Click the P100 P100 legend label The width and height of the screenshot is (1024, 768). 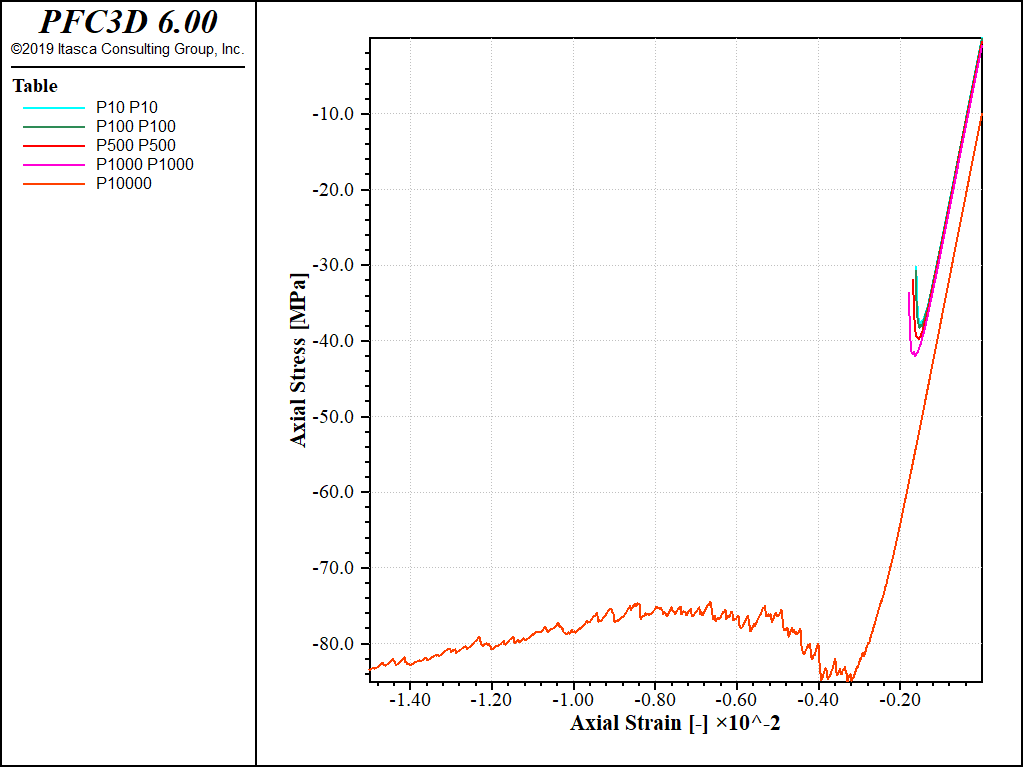(x=136, y=127)
